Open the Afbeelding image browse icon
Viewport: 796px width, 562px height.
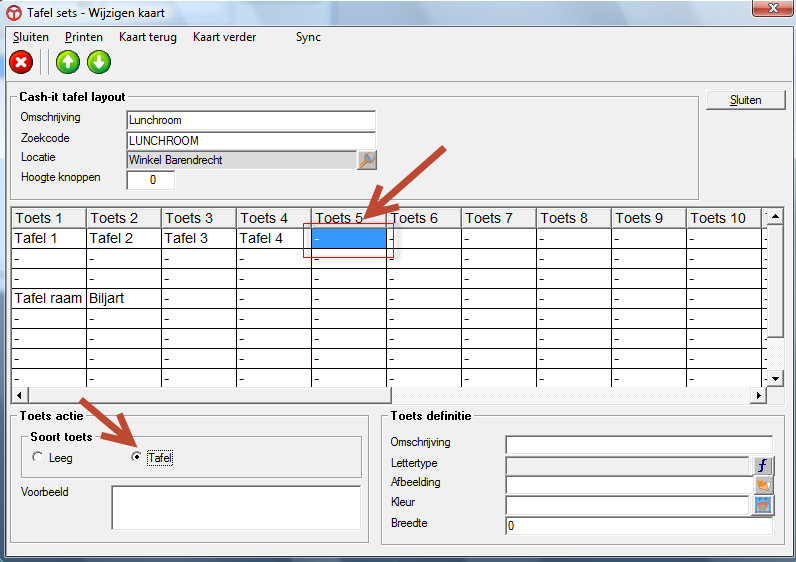click(762, 485)
